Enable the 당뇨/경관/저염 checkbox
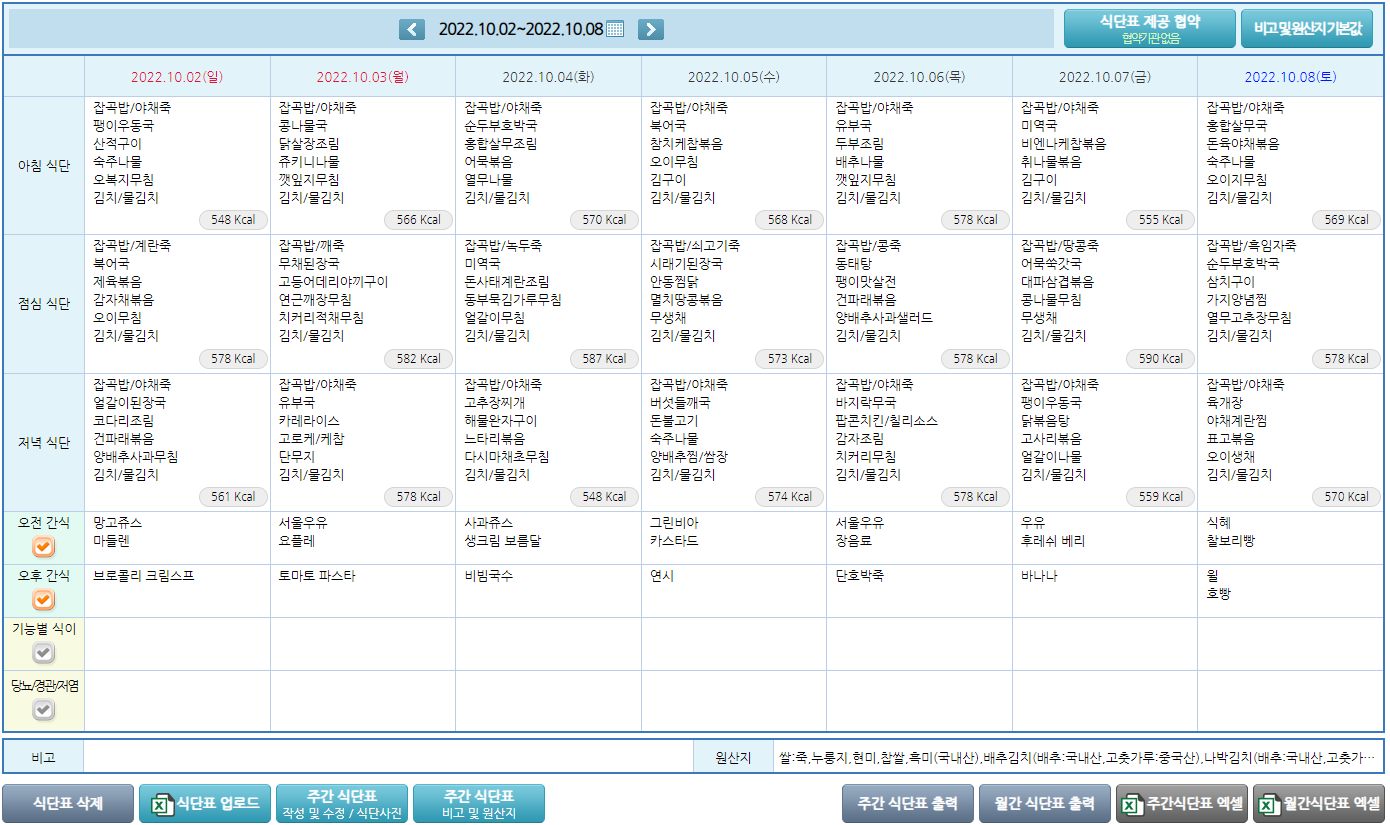This screenshot has width=1390, height=825. pyautogui.click(x=44, y=710)
